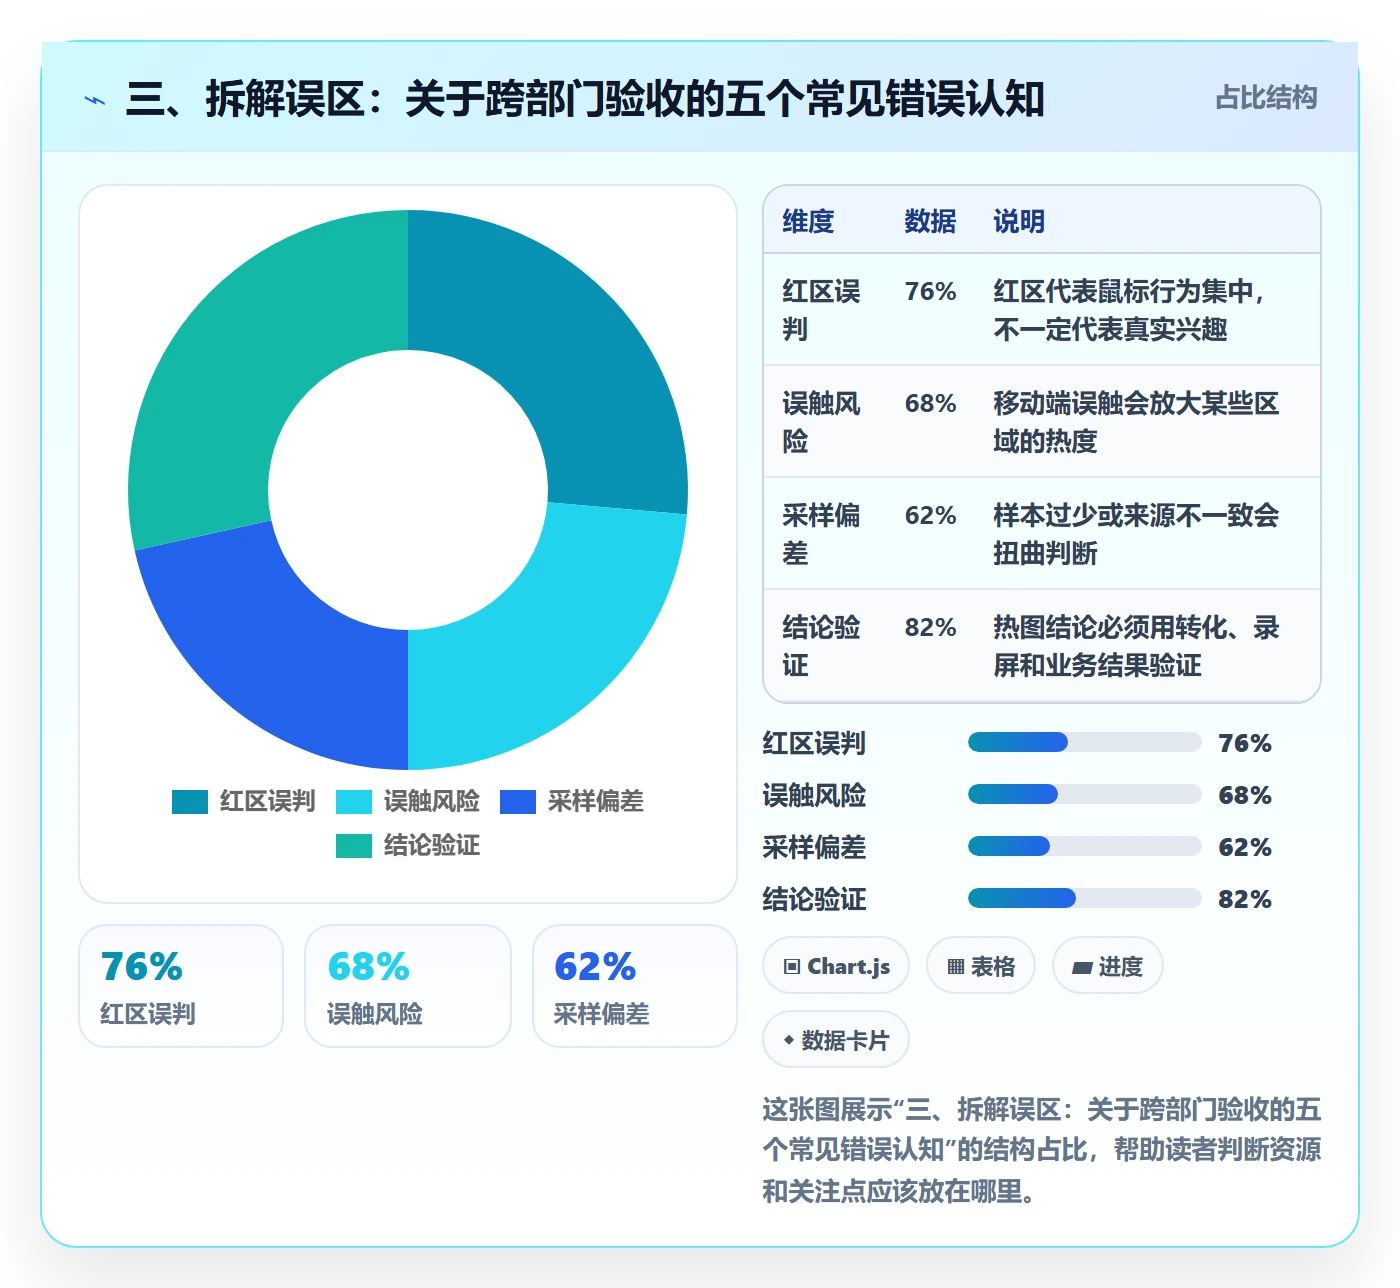The image size is (1400, 1288).
Task: Click the 82% table data cell
Action: (x=930, y=627)
